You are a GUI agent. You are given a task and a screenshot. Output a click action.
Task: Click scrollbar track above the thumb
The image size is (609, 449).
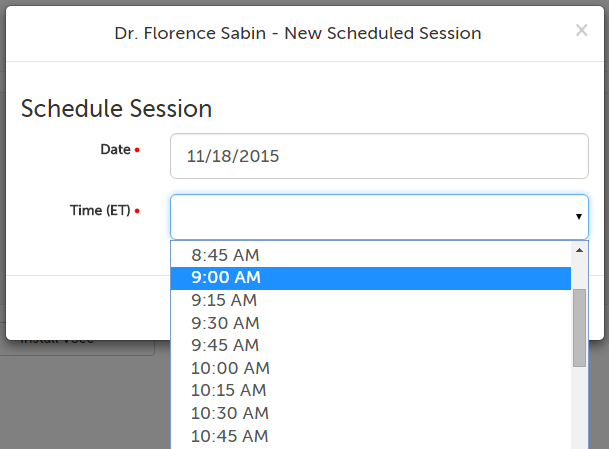(x=579, y=274)
